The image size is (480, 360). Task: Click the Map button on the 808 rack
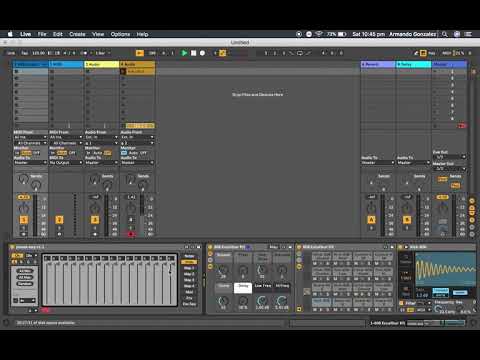273,247
